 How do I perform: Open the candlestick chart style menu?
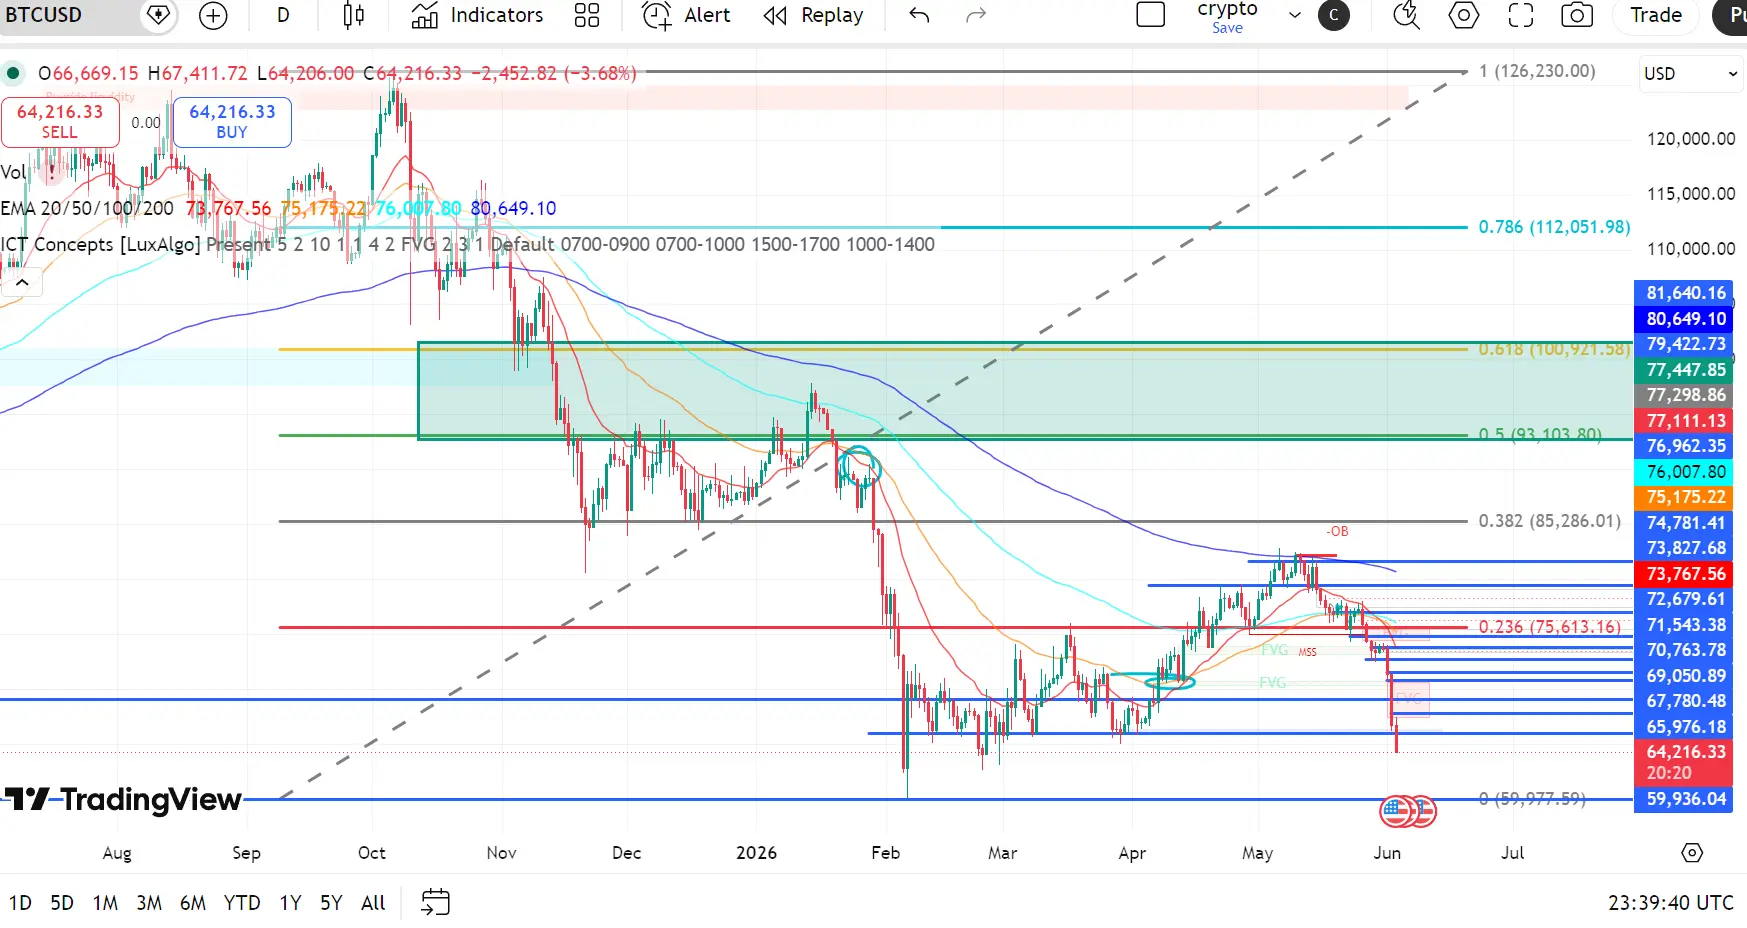tap(354, 15)
